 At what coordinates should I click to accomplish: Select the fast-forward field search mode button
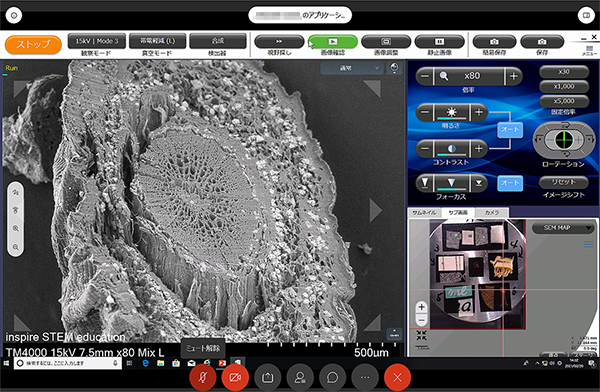279,41
